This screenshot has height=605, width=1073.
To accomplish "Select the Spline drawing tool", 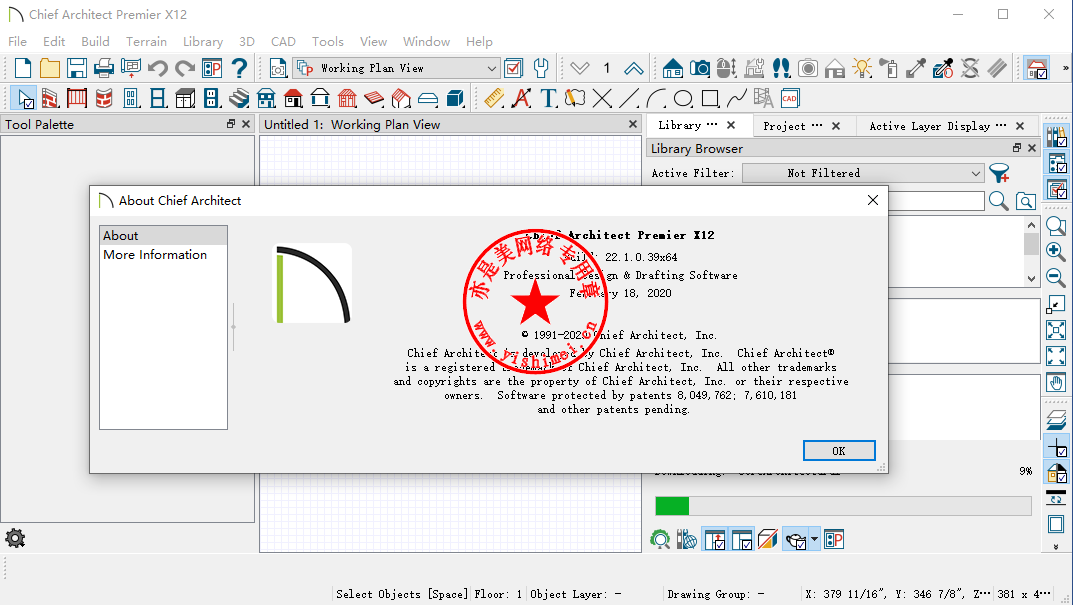I will pos(737,99).
